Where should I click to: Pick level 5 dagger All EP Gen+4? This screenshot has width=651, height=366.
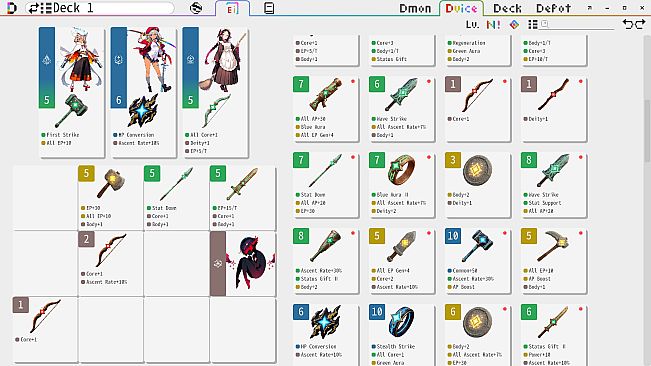tap(401, 261)
